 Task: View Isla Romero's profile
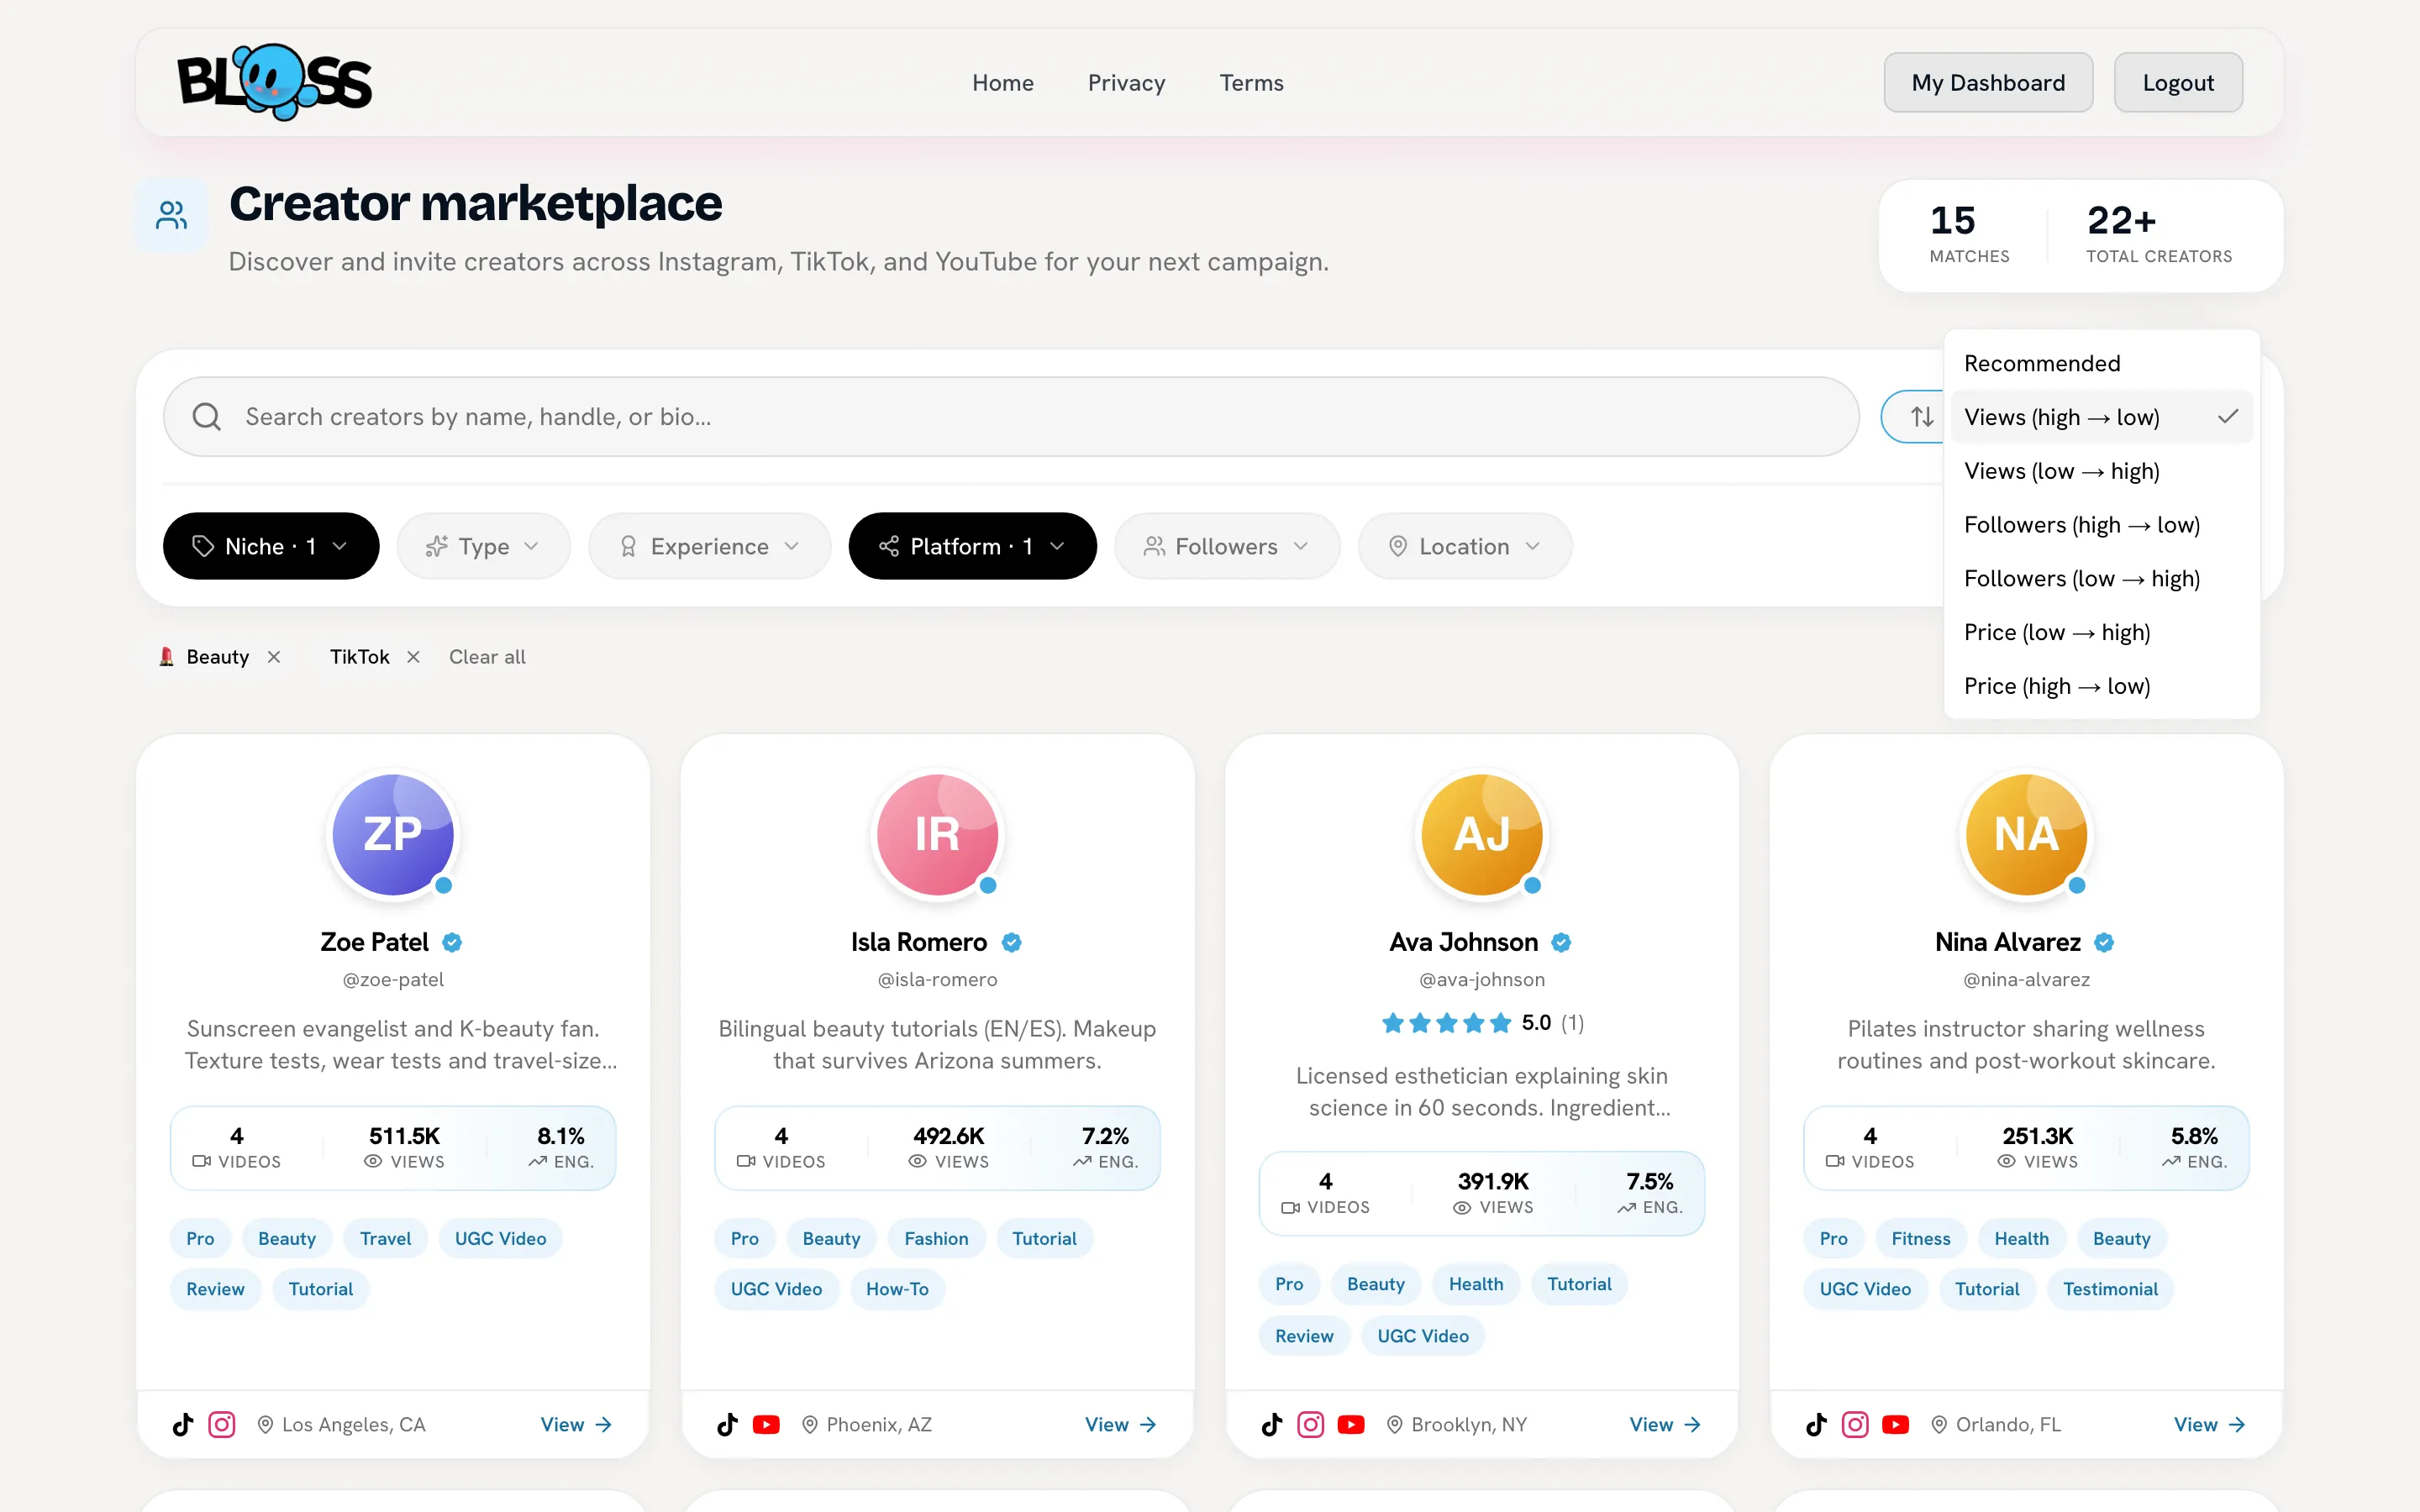coord(1121,1424)
